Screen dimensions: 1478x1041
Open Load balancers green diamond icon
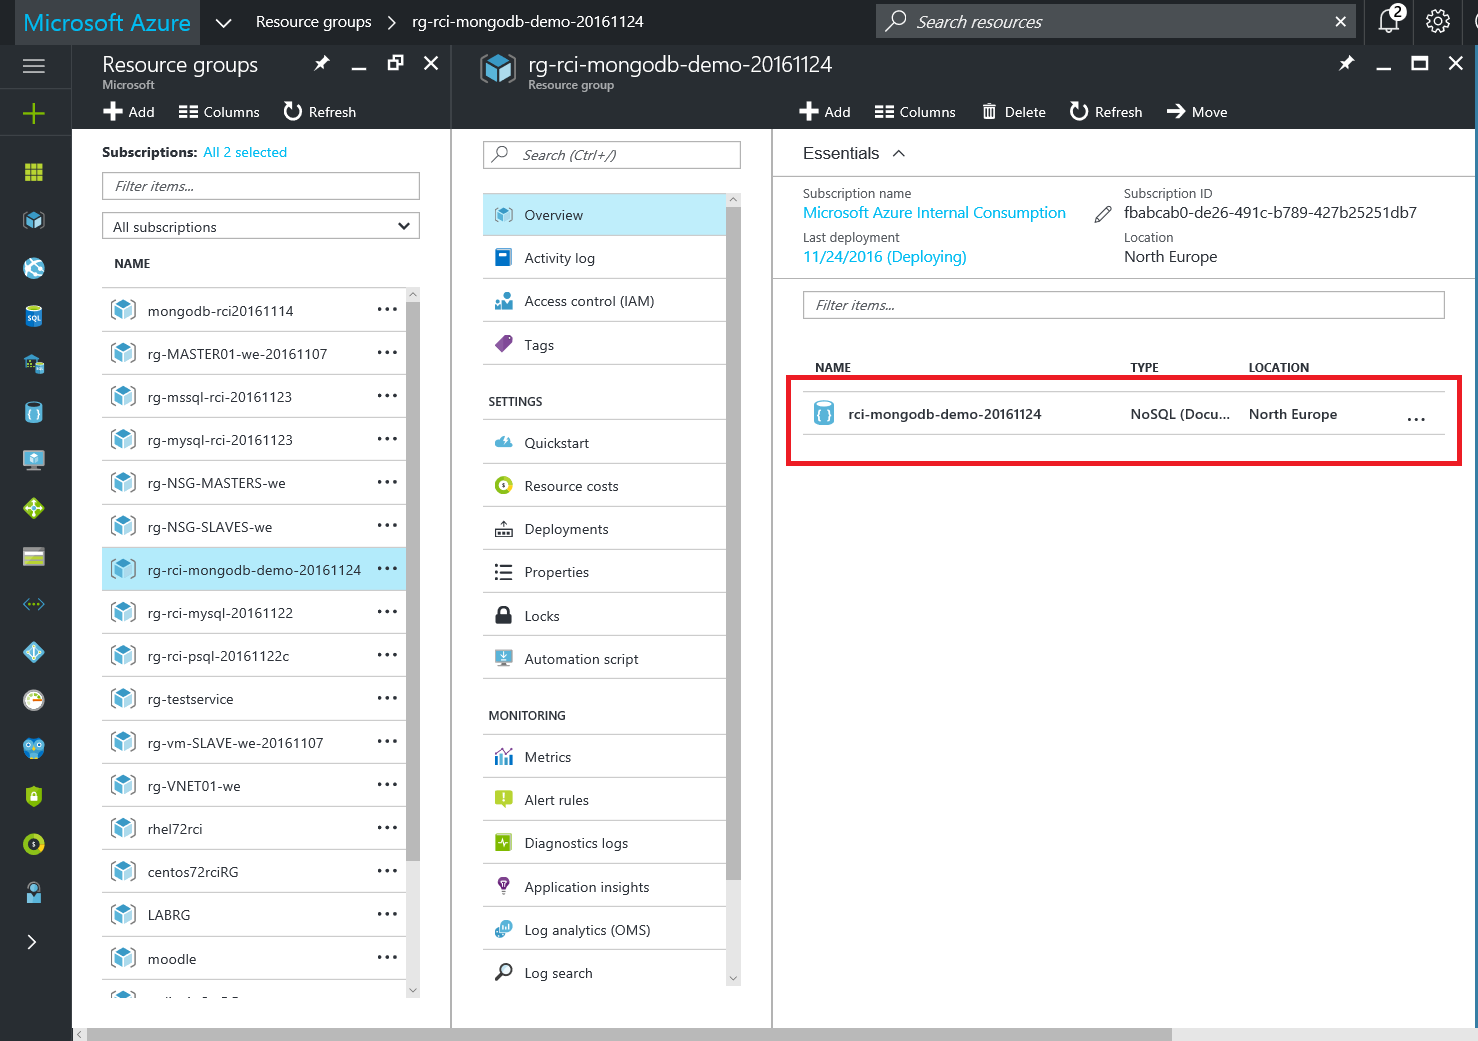34,508
